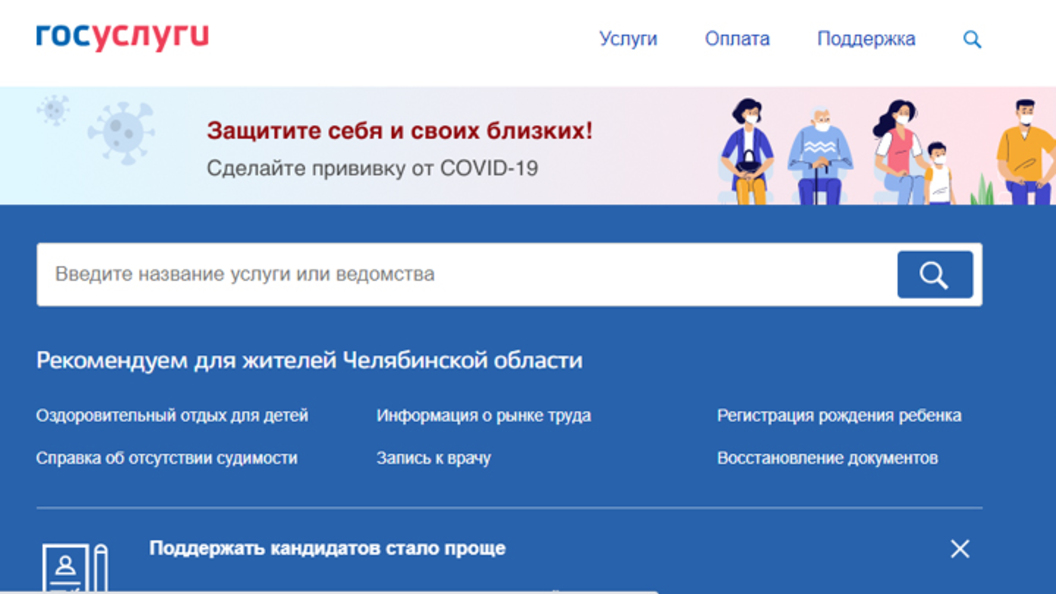Image resolution: width=1056 pixels, height=594 pixels.
Task: Focus the service or agency search field
Action: pyautogui.click(x=465, y=274)
